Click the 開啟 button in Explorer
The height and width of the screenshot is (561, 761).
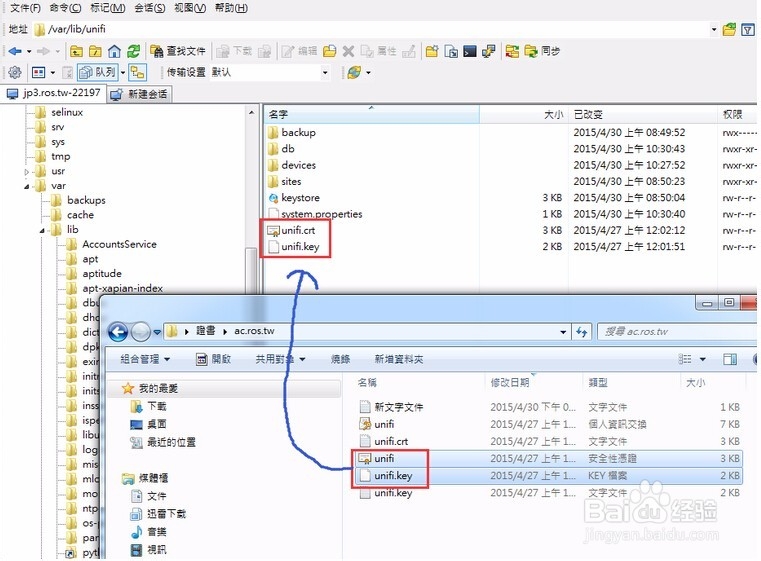tap(214, 360)
